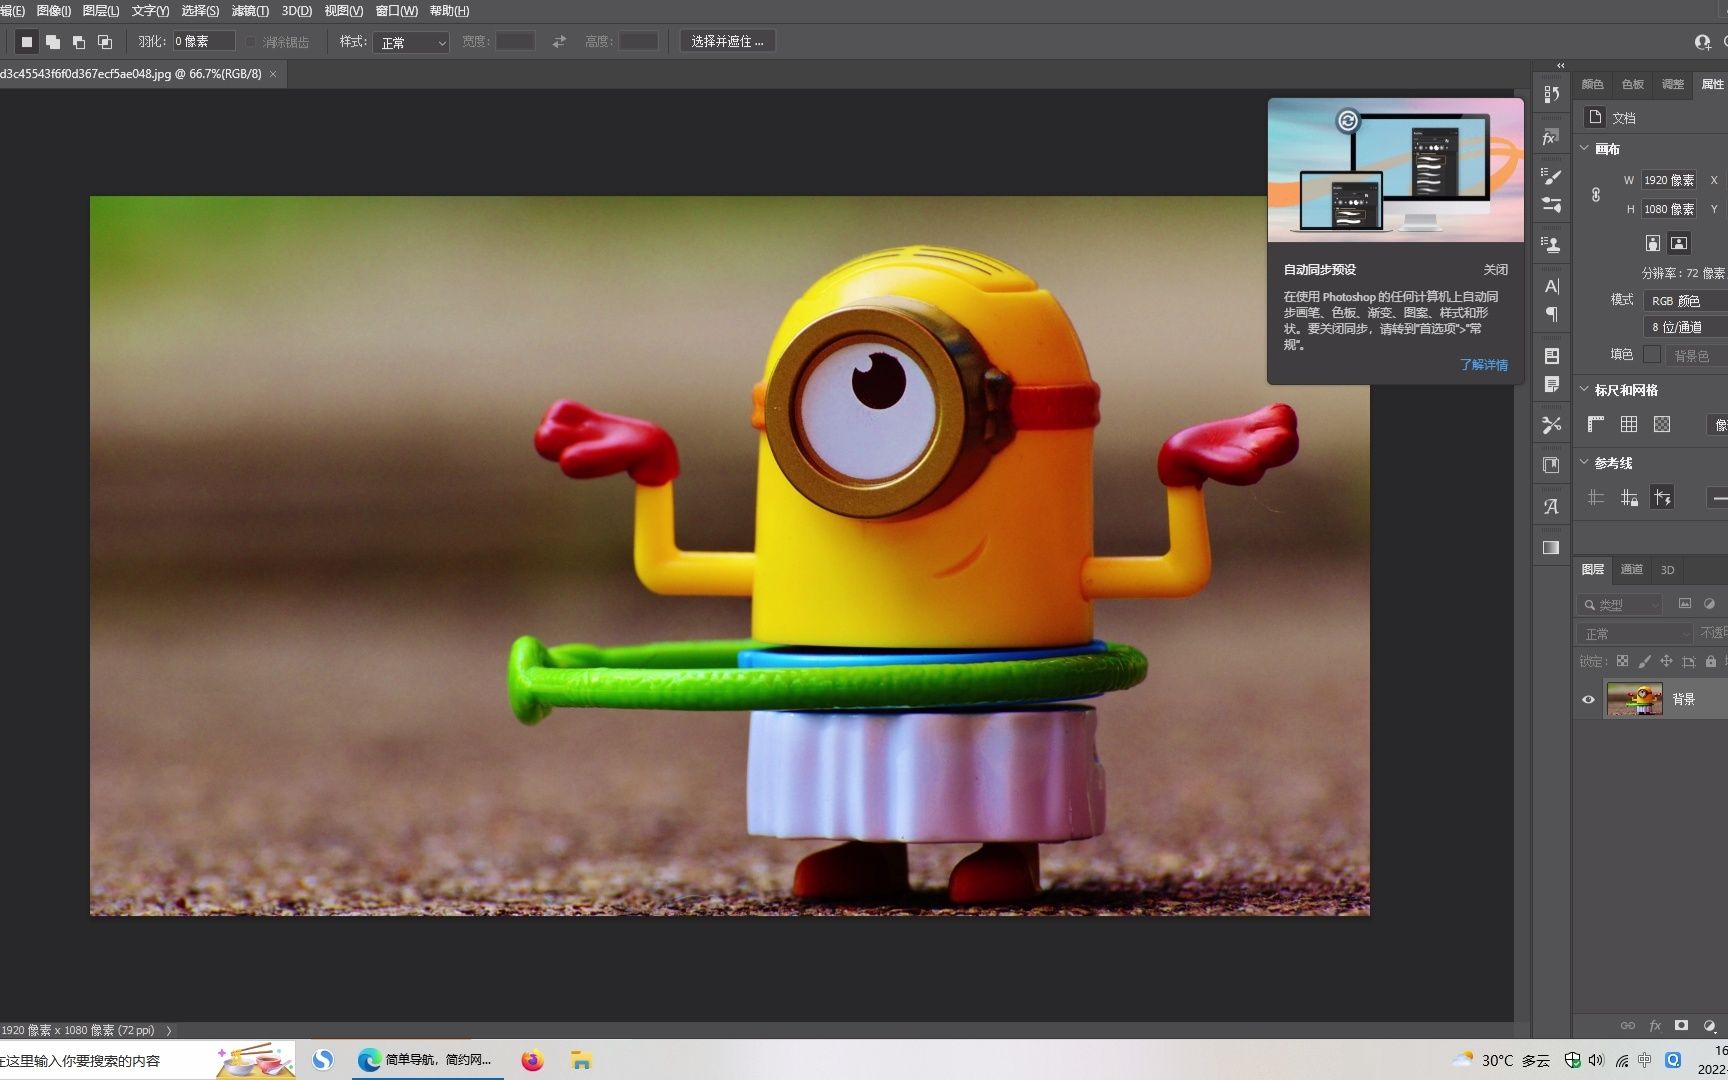Toggle guides visibility icon

tap(1596, 497)
